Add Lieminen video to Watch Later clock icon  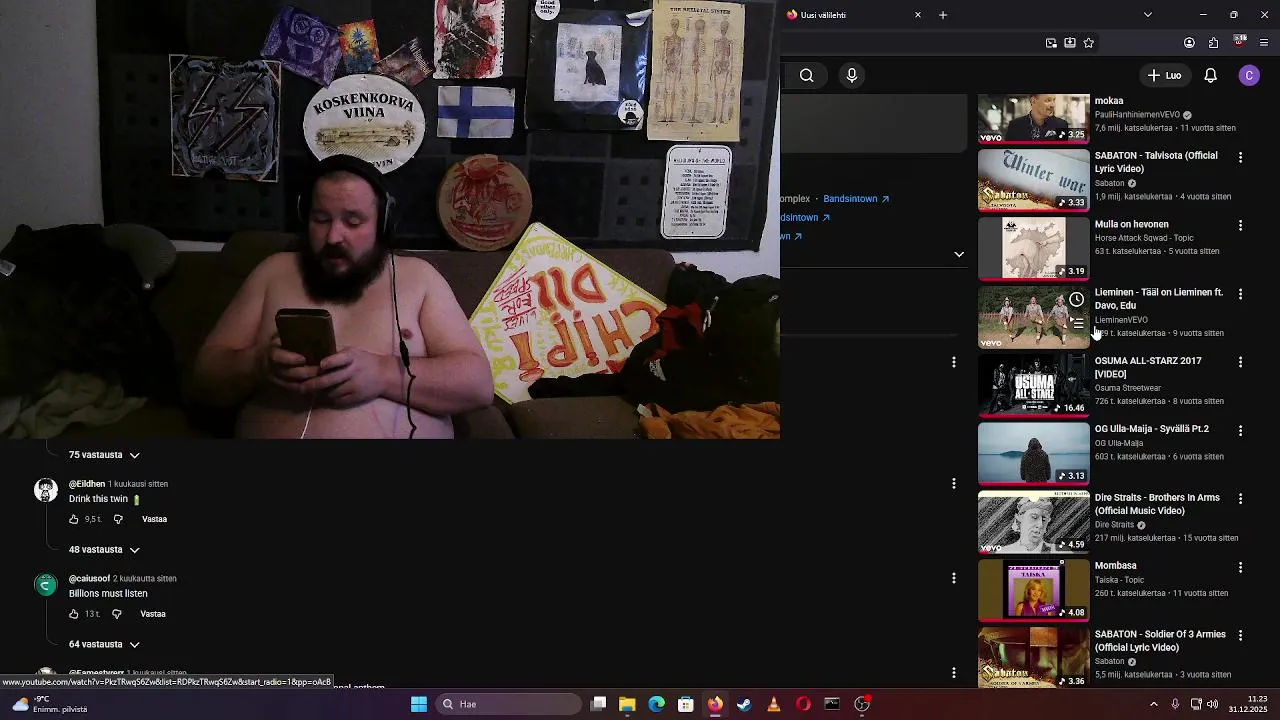pos(1076,299)
